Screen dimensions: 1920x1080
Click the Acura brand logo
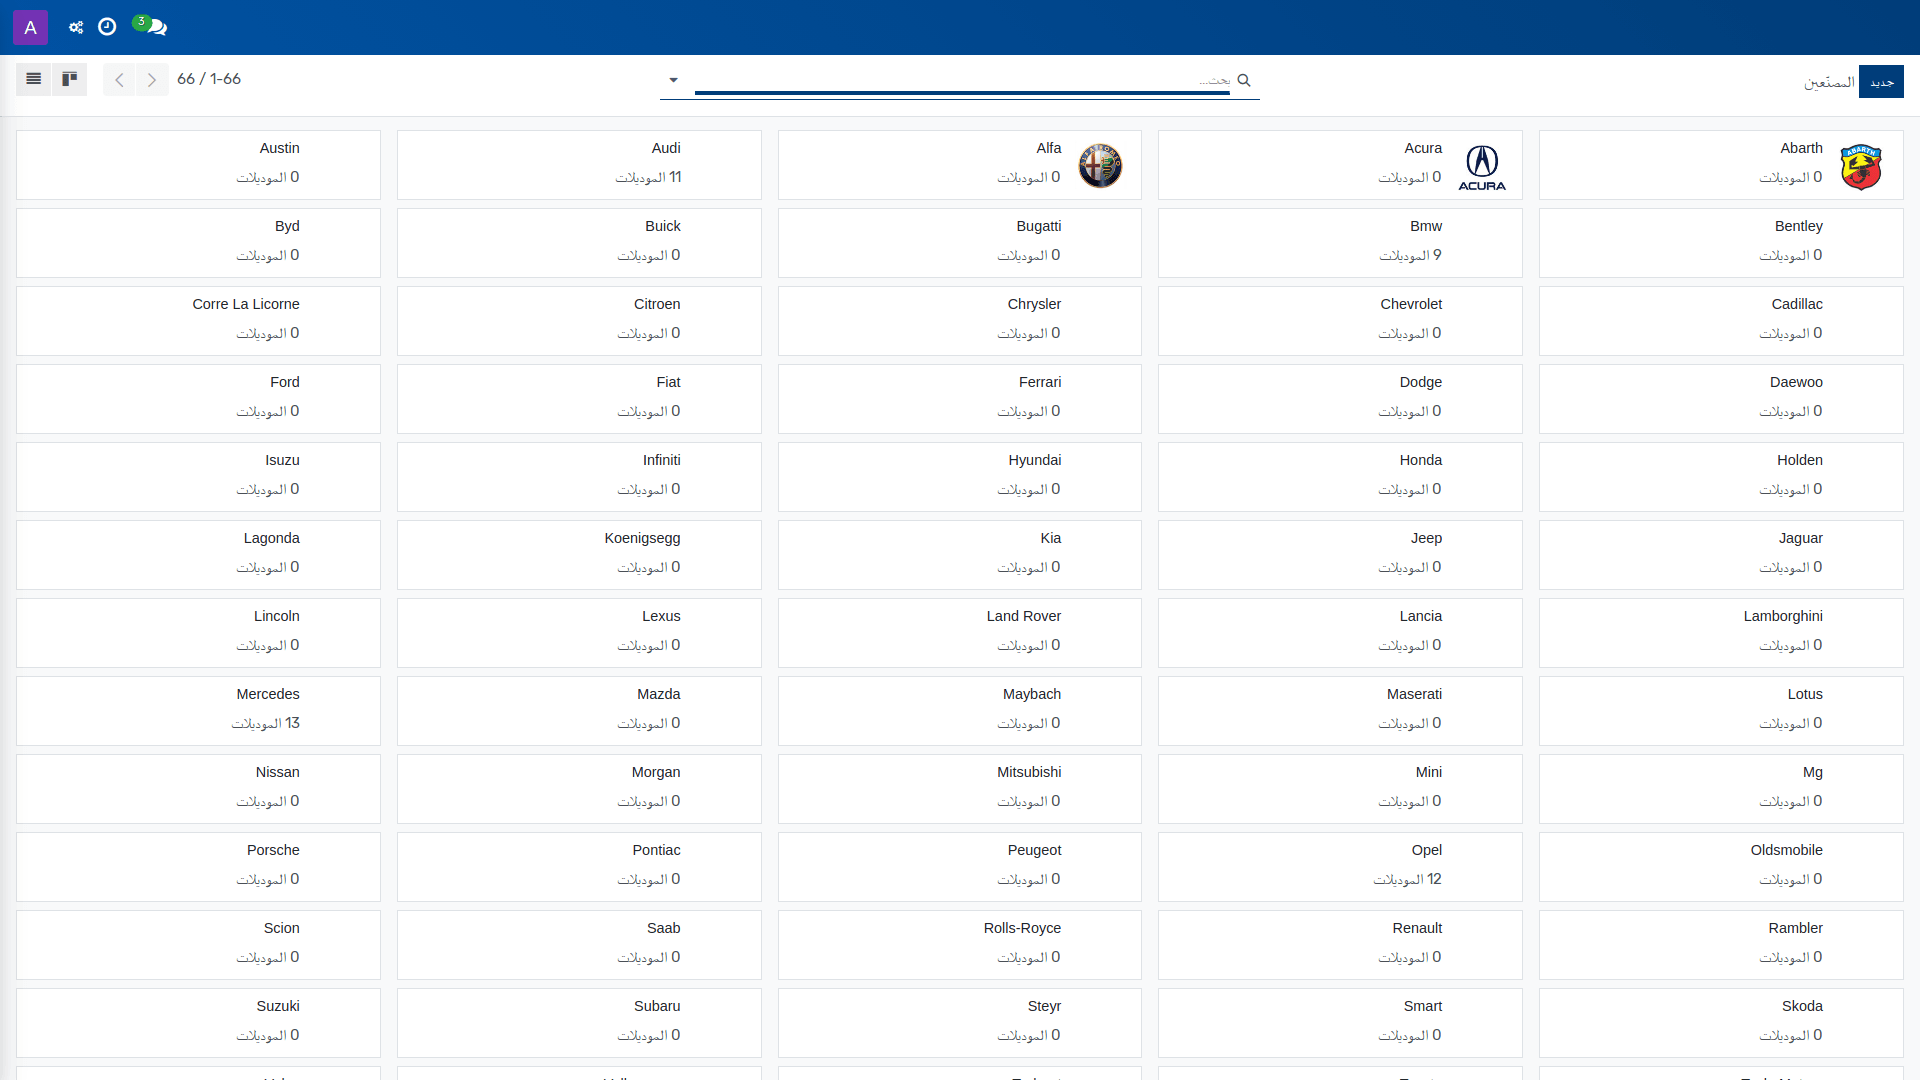1482,167
